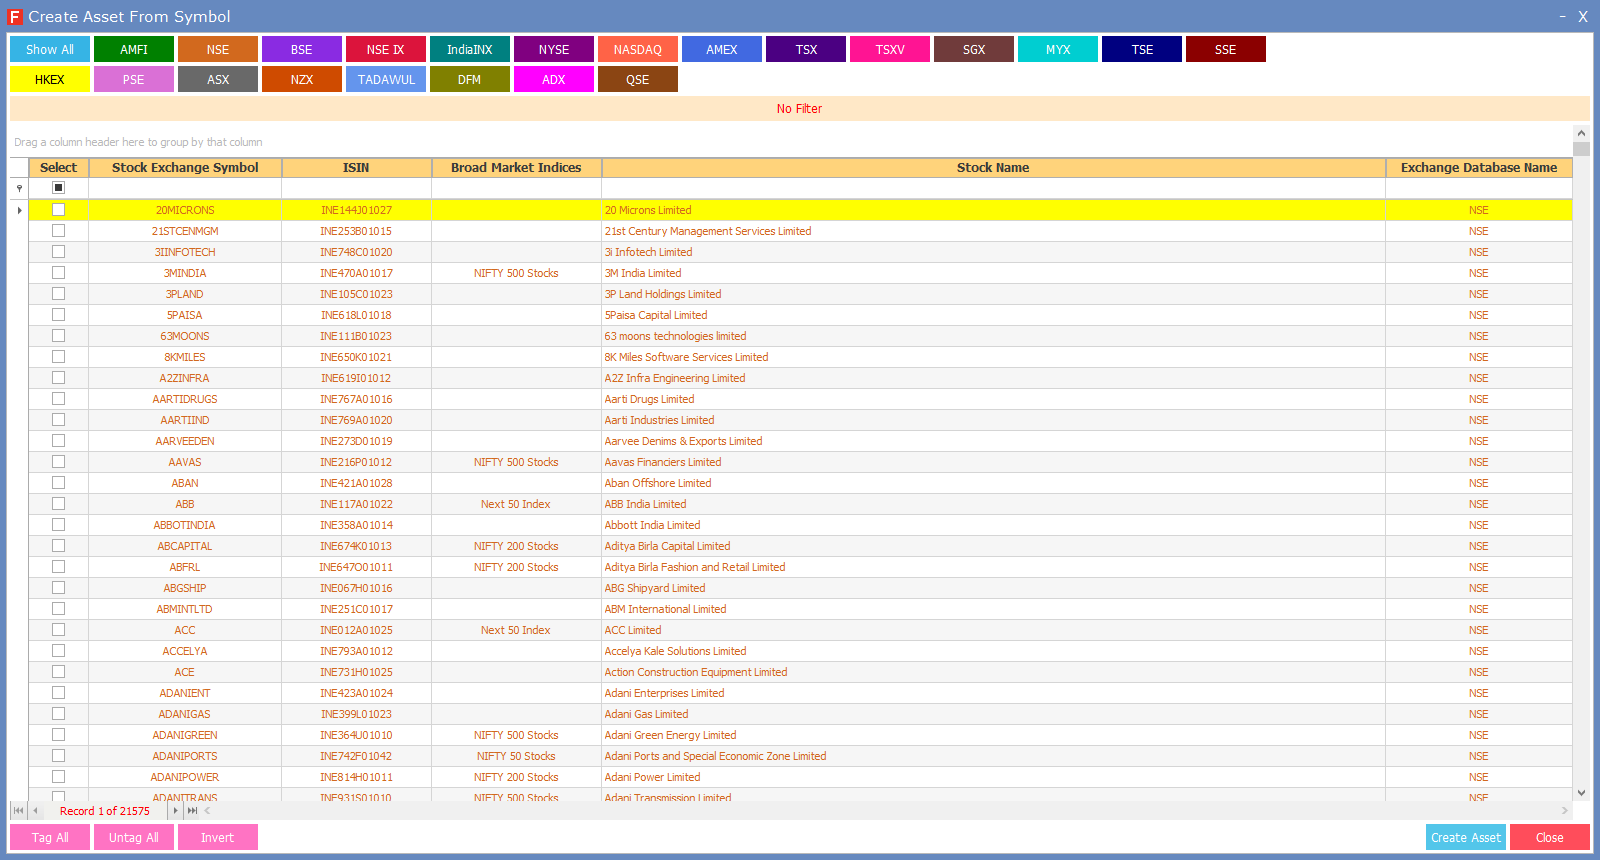Viewport: 1600px width, 860px height.
Task: Click Create Asset button
Action: [x=1466, y=837]
